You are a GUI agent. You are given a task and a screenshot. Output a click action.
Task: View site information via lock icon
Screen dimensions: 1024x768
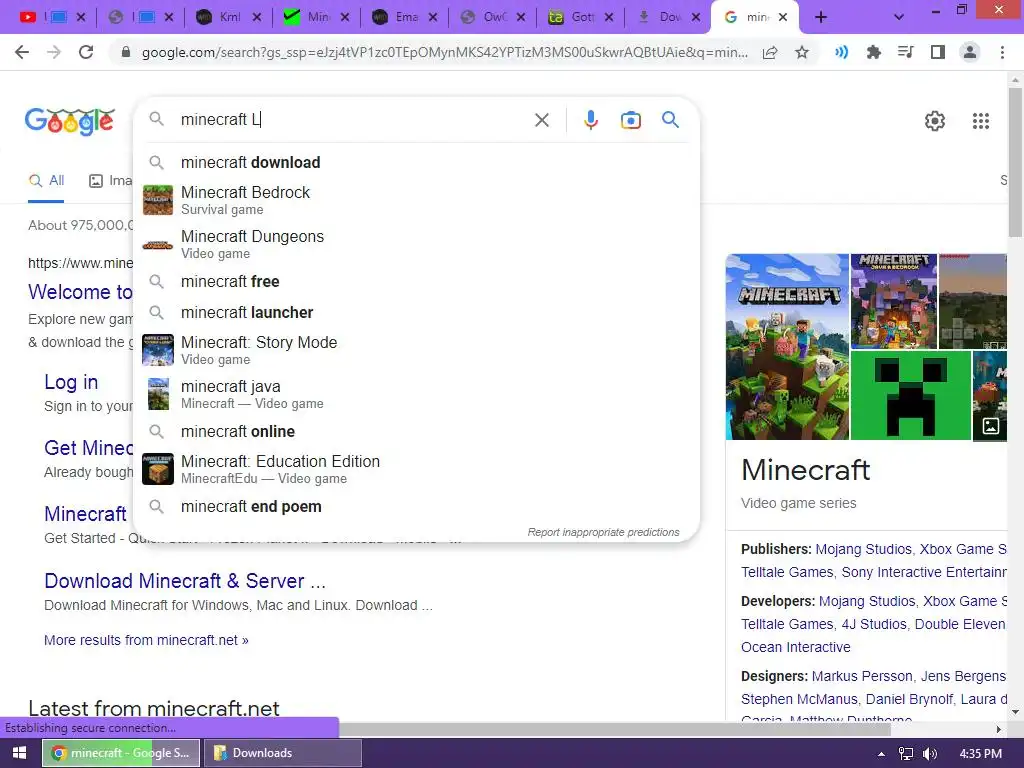[x=126, y=52]
